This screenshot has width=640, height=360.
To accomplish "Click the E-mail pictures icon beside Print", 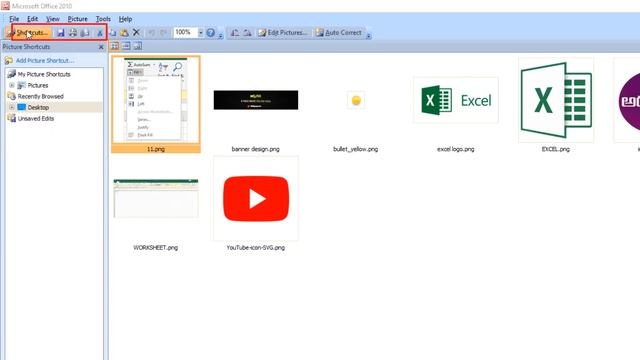I will click(85, 33).
